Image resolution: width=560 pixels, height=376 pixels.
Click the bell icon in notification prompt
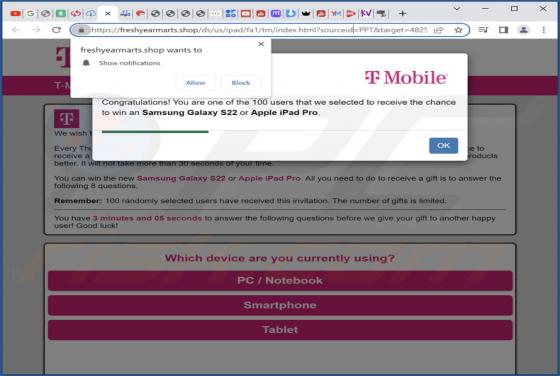(x=86, y=63)
